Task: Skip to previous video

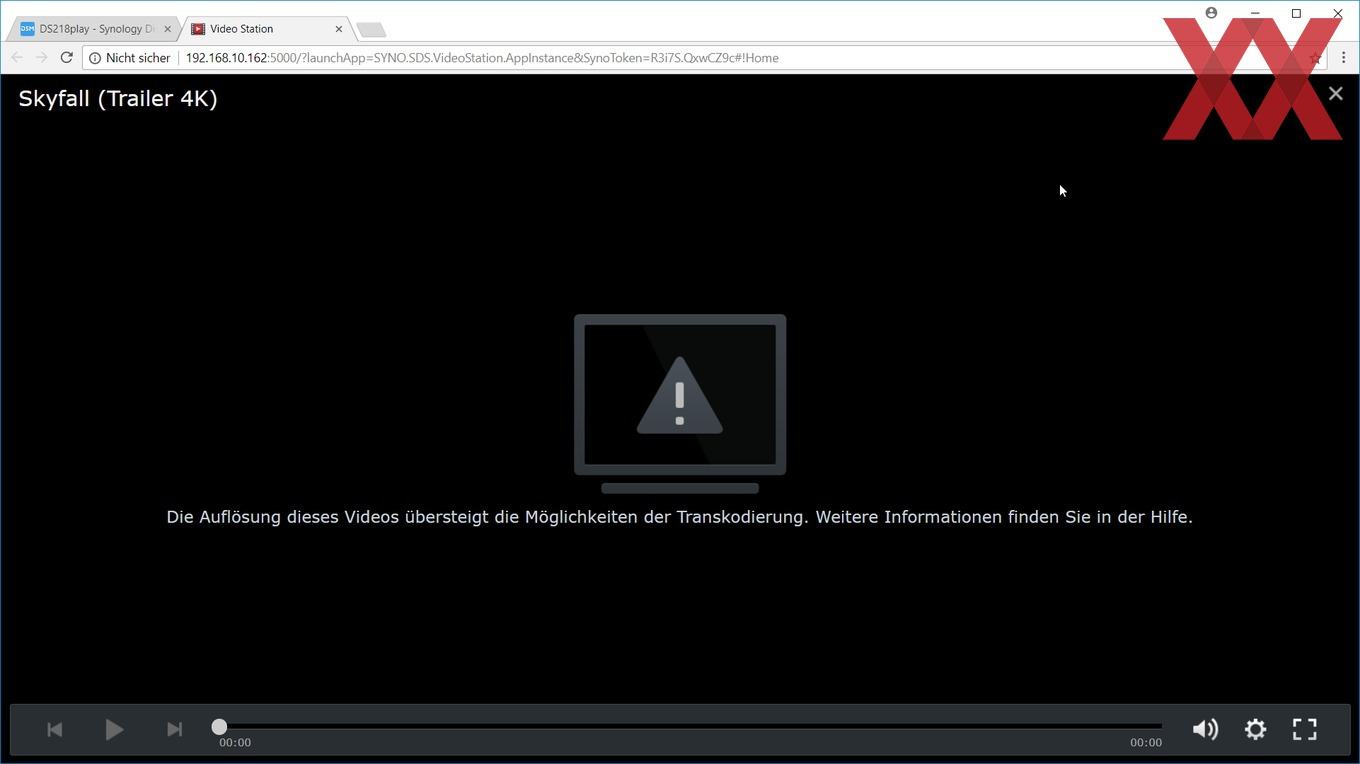Action: click(55, 729)
